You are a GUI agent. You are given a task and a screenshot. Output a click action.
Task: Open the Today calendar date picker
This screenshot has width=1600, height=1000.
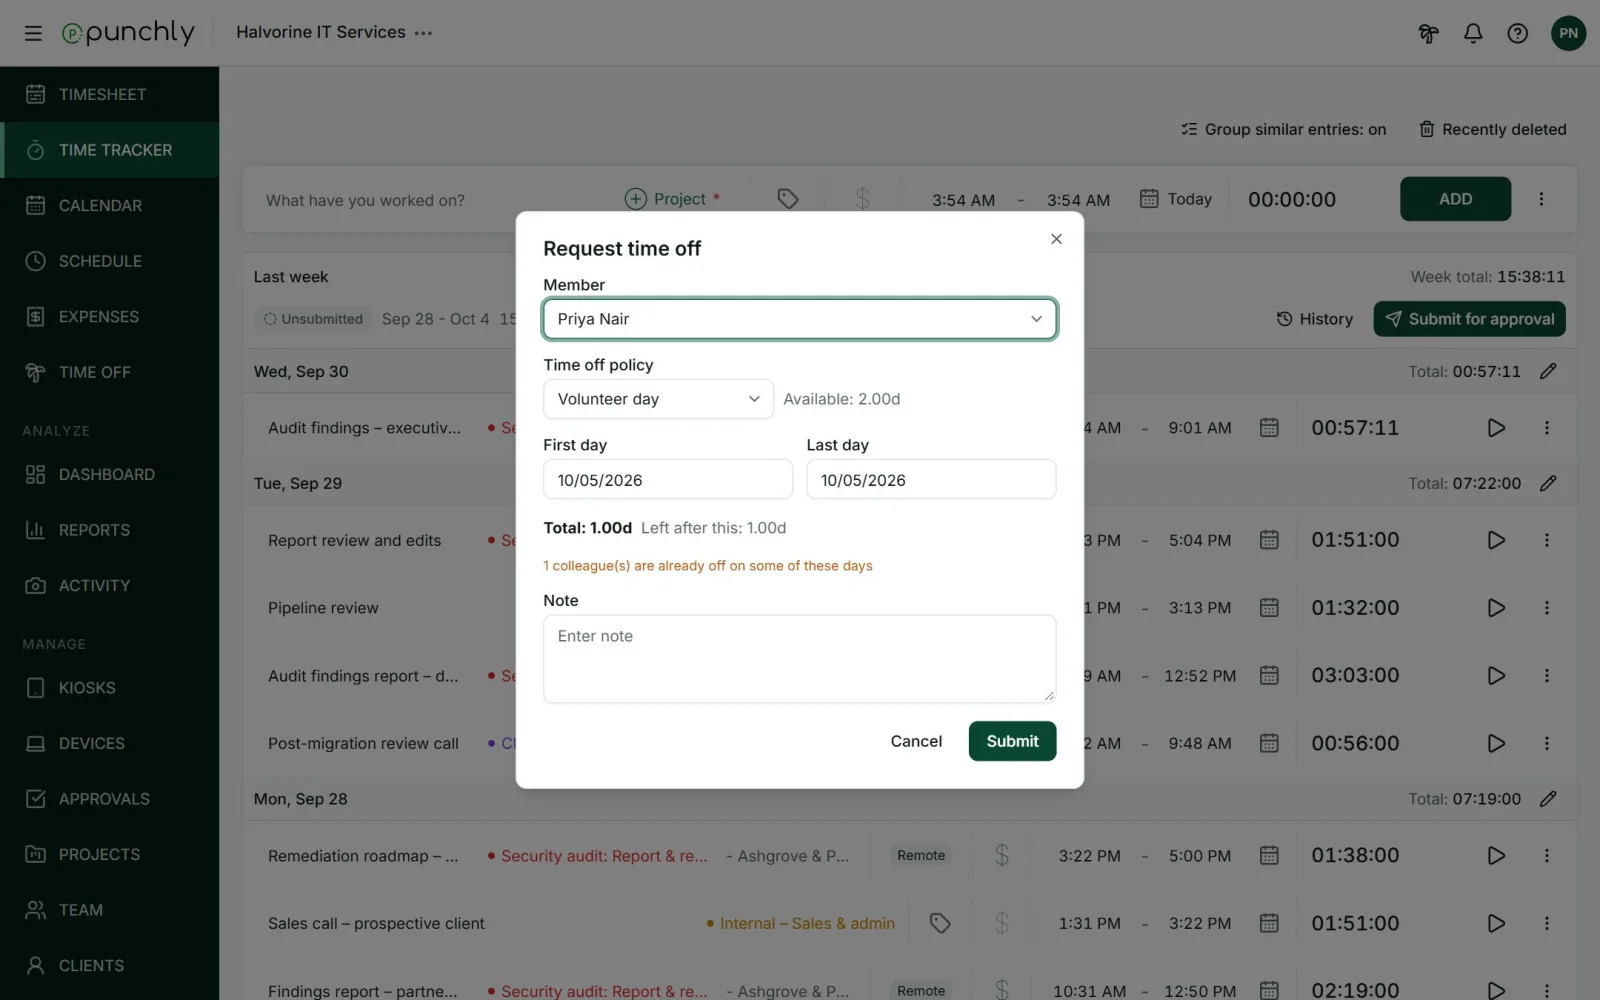[x=1176, y=199]
